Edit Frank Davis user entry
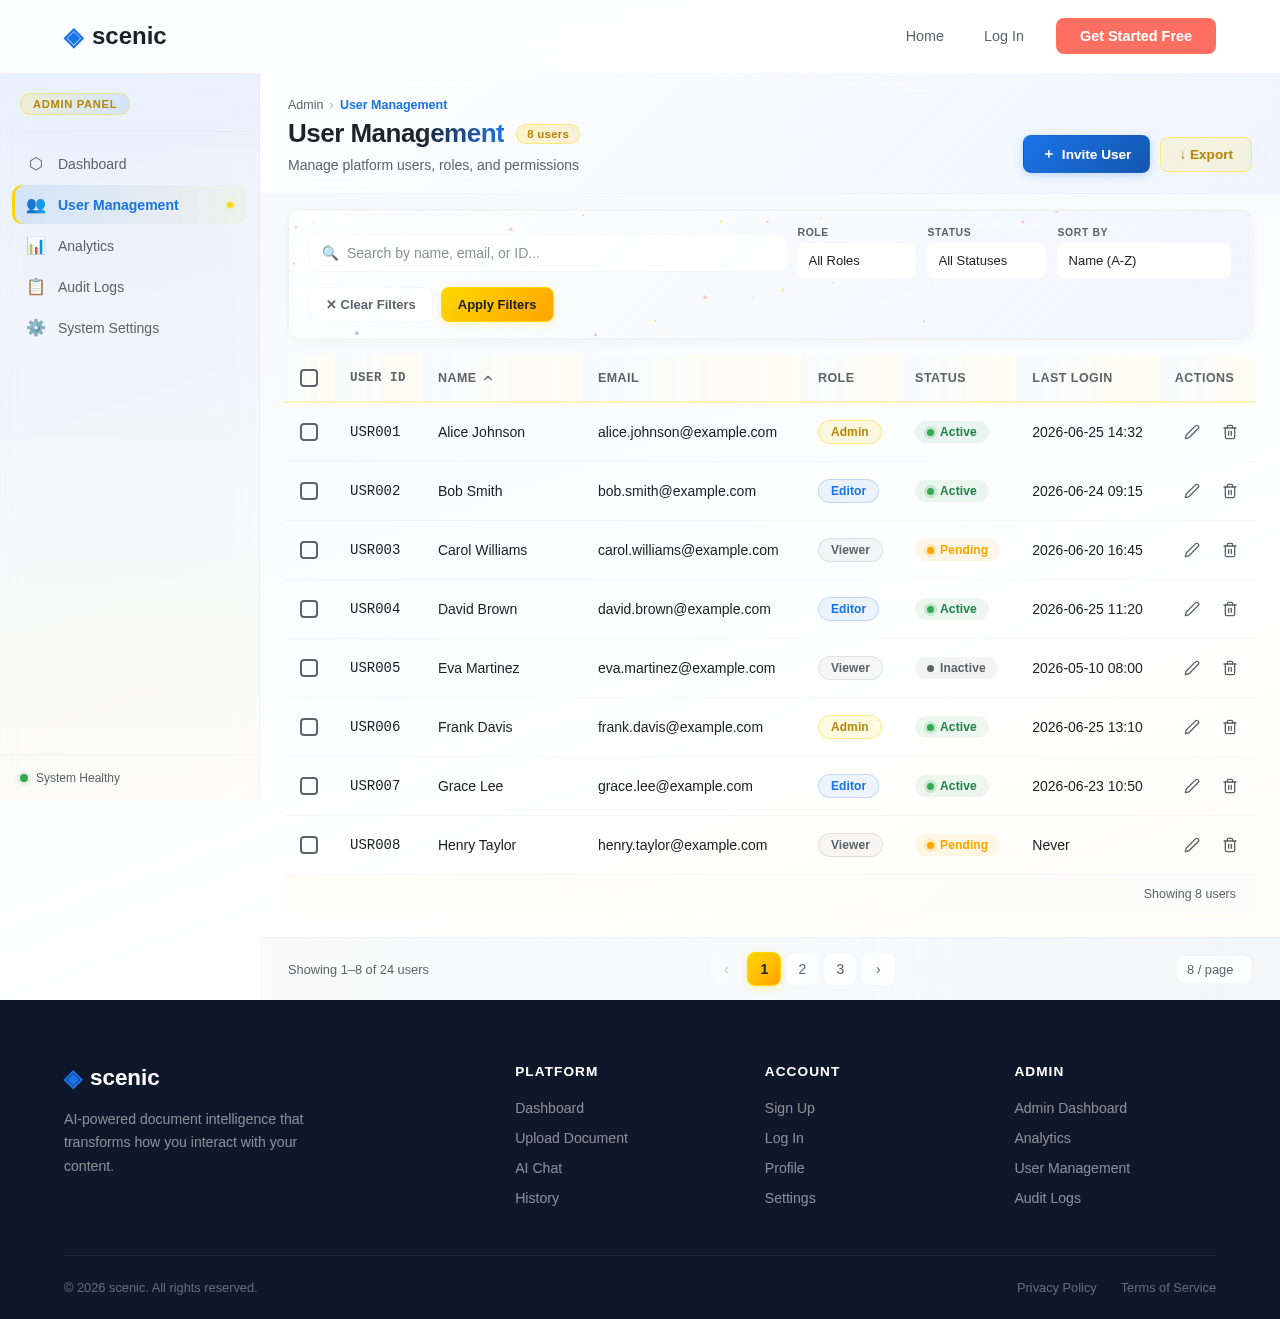1280x1319 pixels. click(x=1192, y=727)
